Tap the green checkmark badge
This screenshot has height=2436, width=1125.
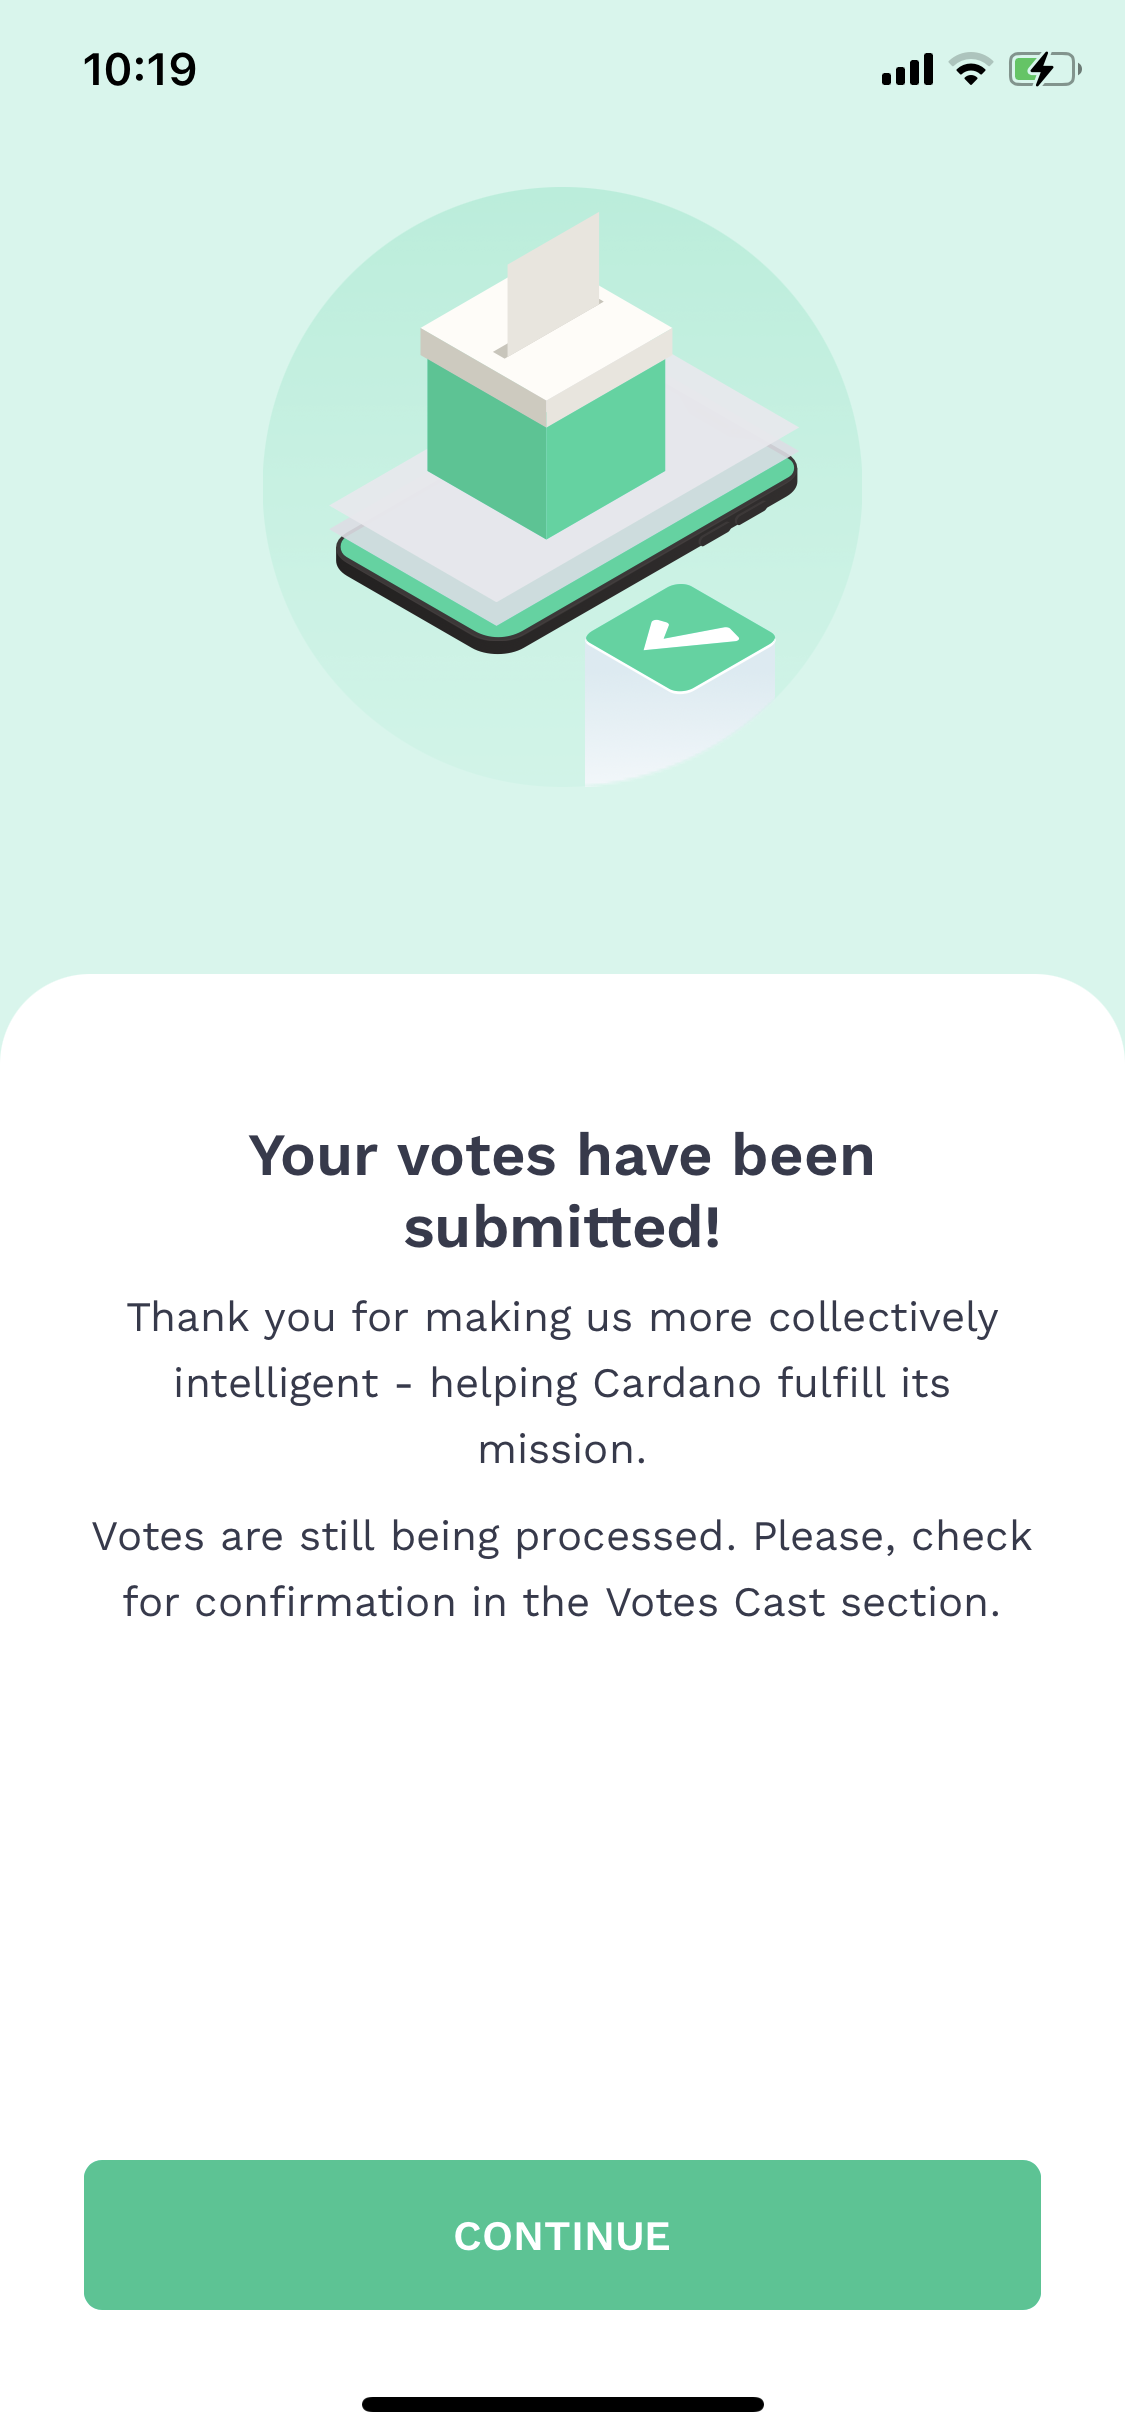click(681, 636)
